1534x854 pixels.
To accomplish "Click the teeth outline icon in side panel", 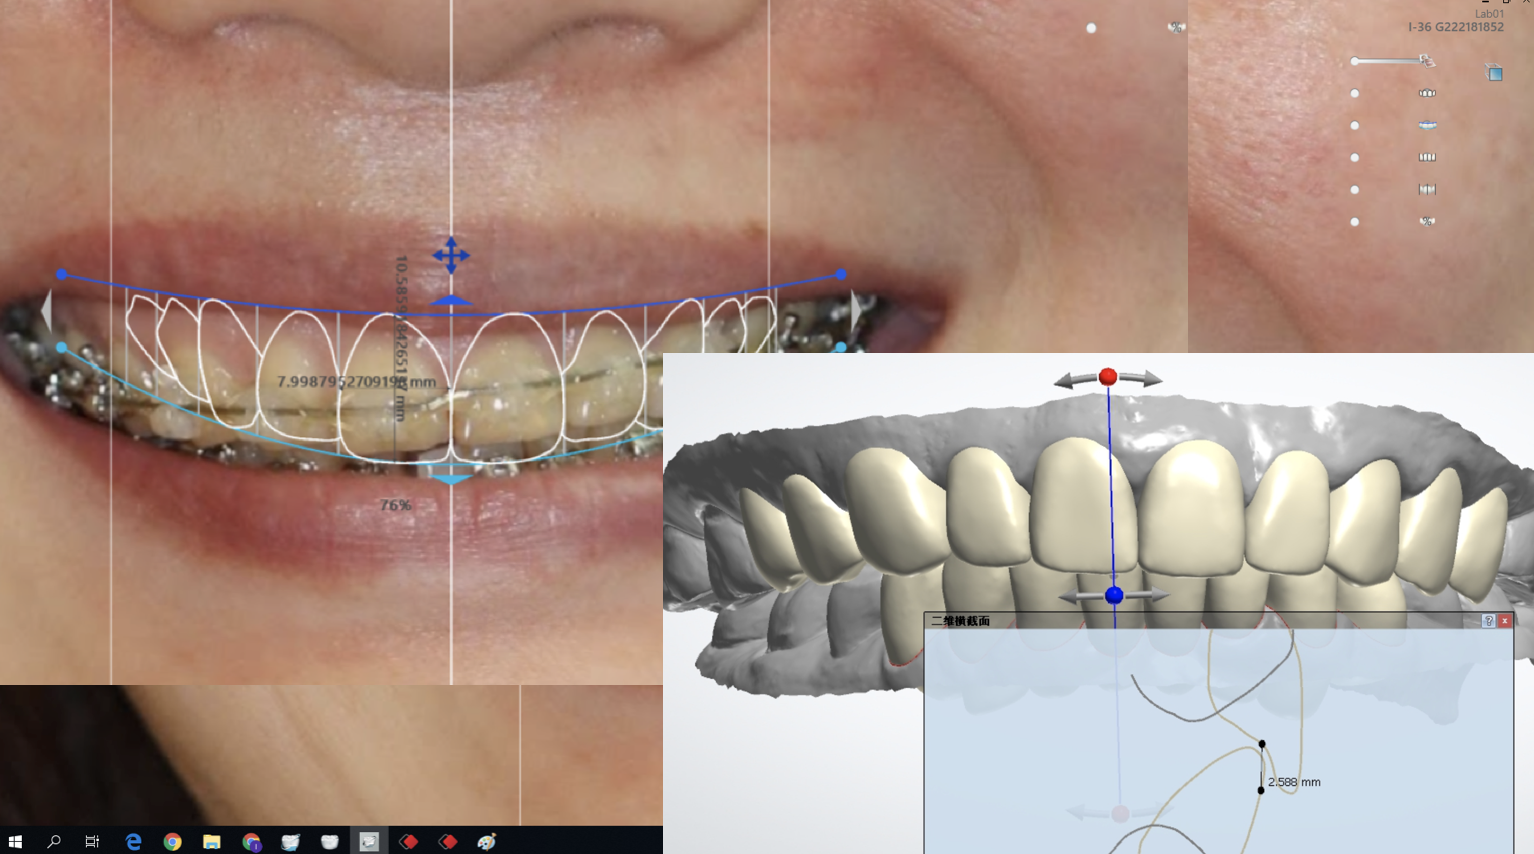I will [1427, 94].
